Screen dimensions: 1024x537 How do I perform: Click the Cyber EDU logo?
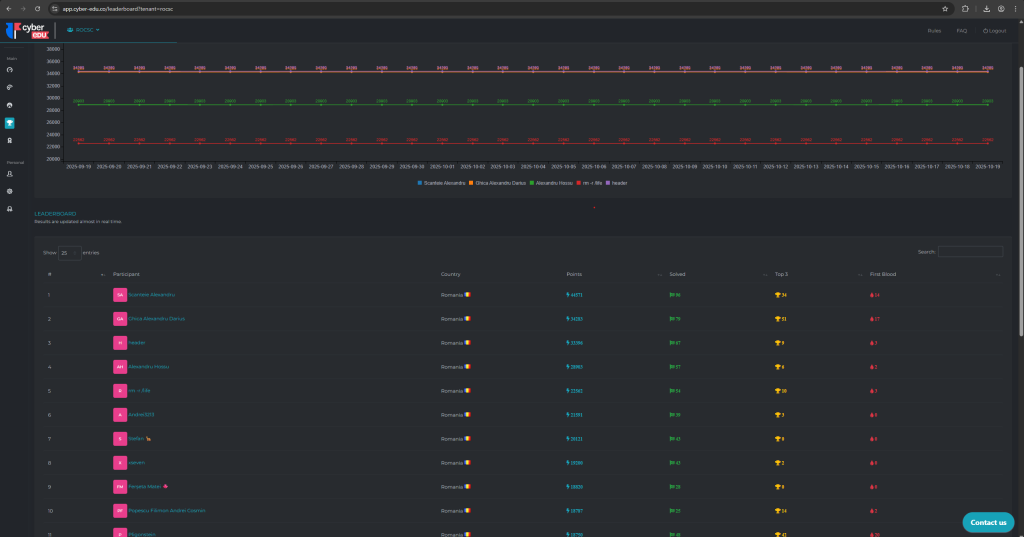(28, 31)
